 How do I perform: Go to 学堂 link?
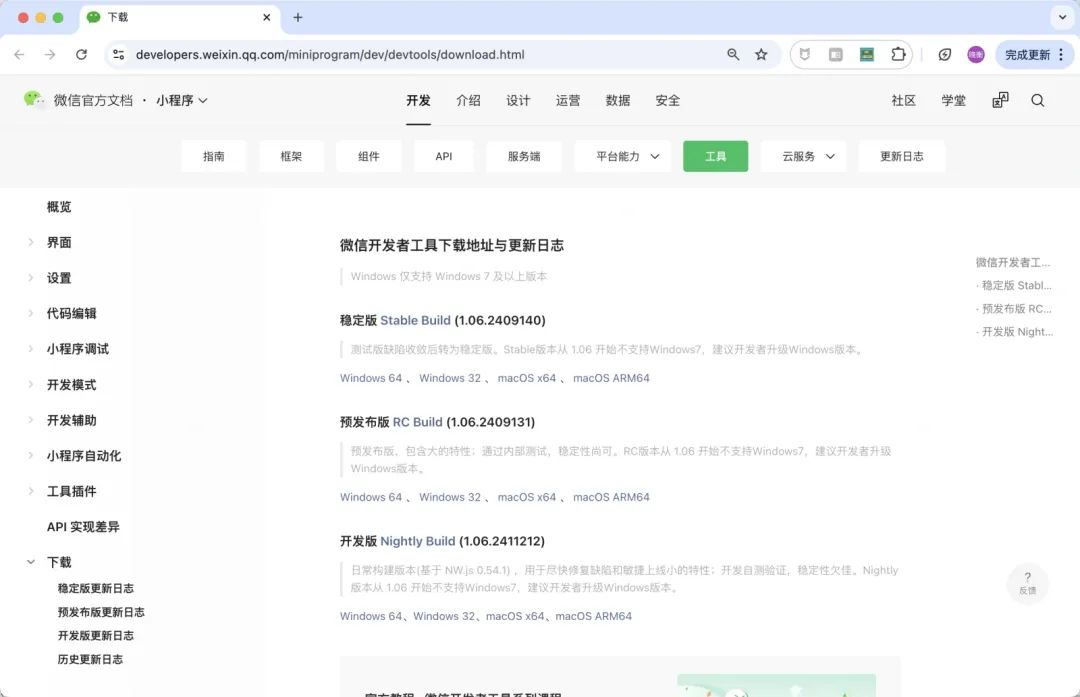[953, 101]
